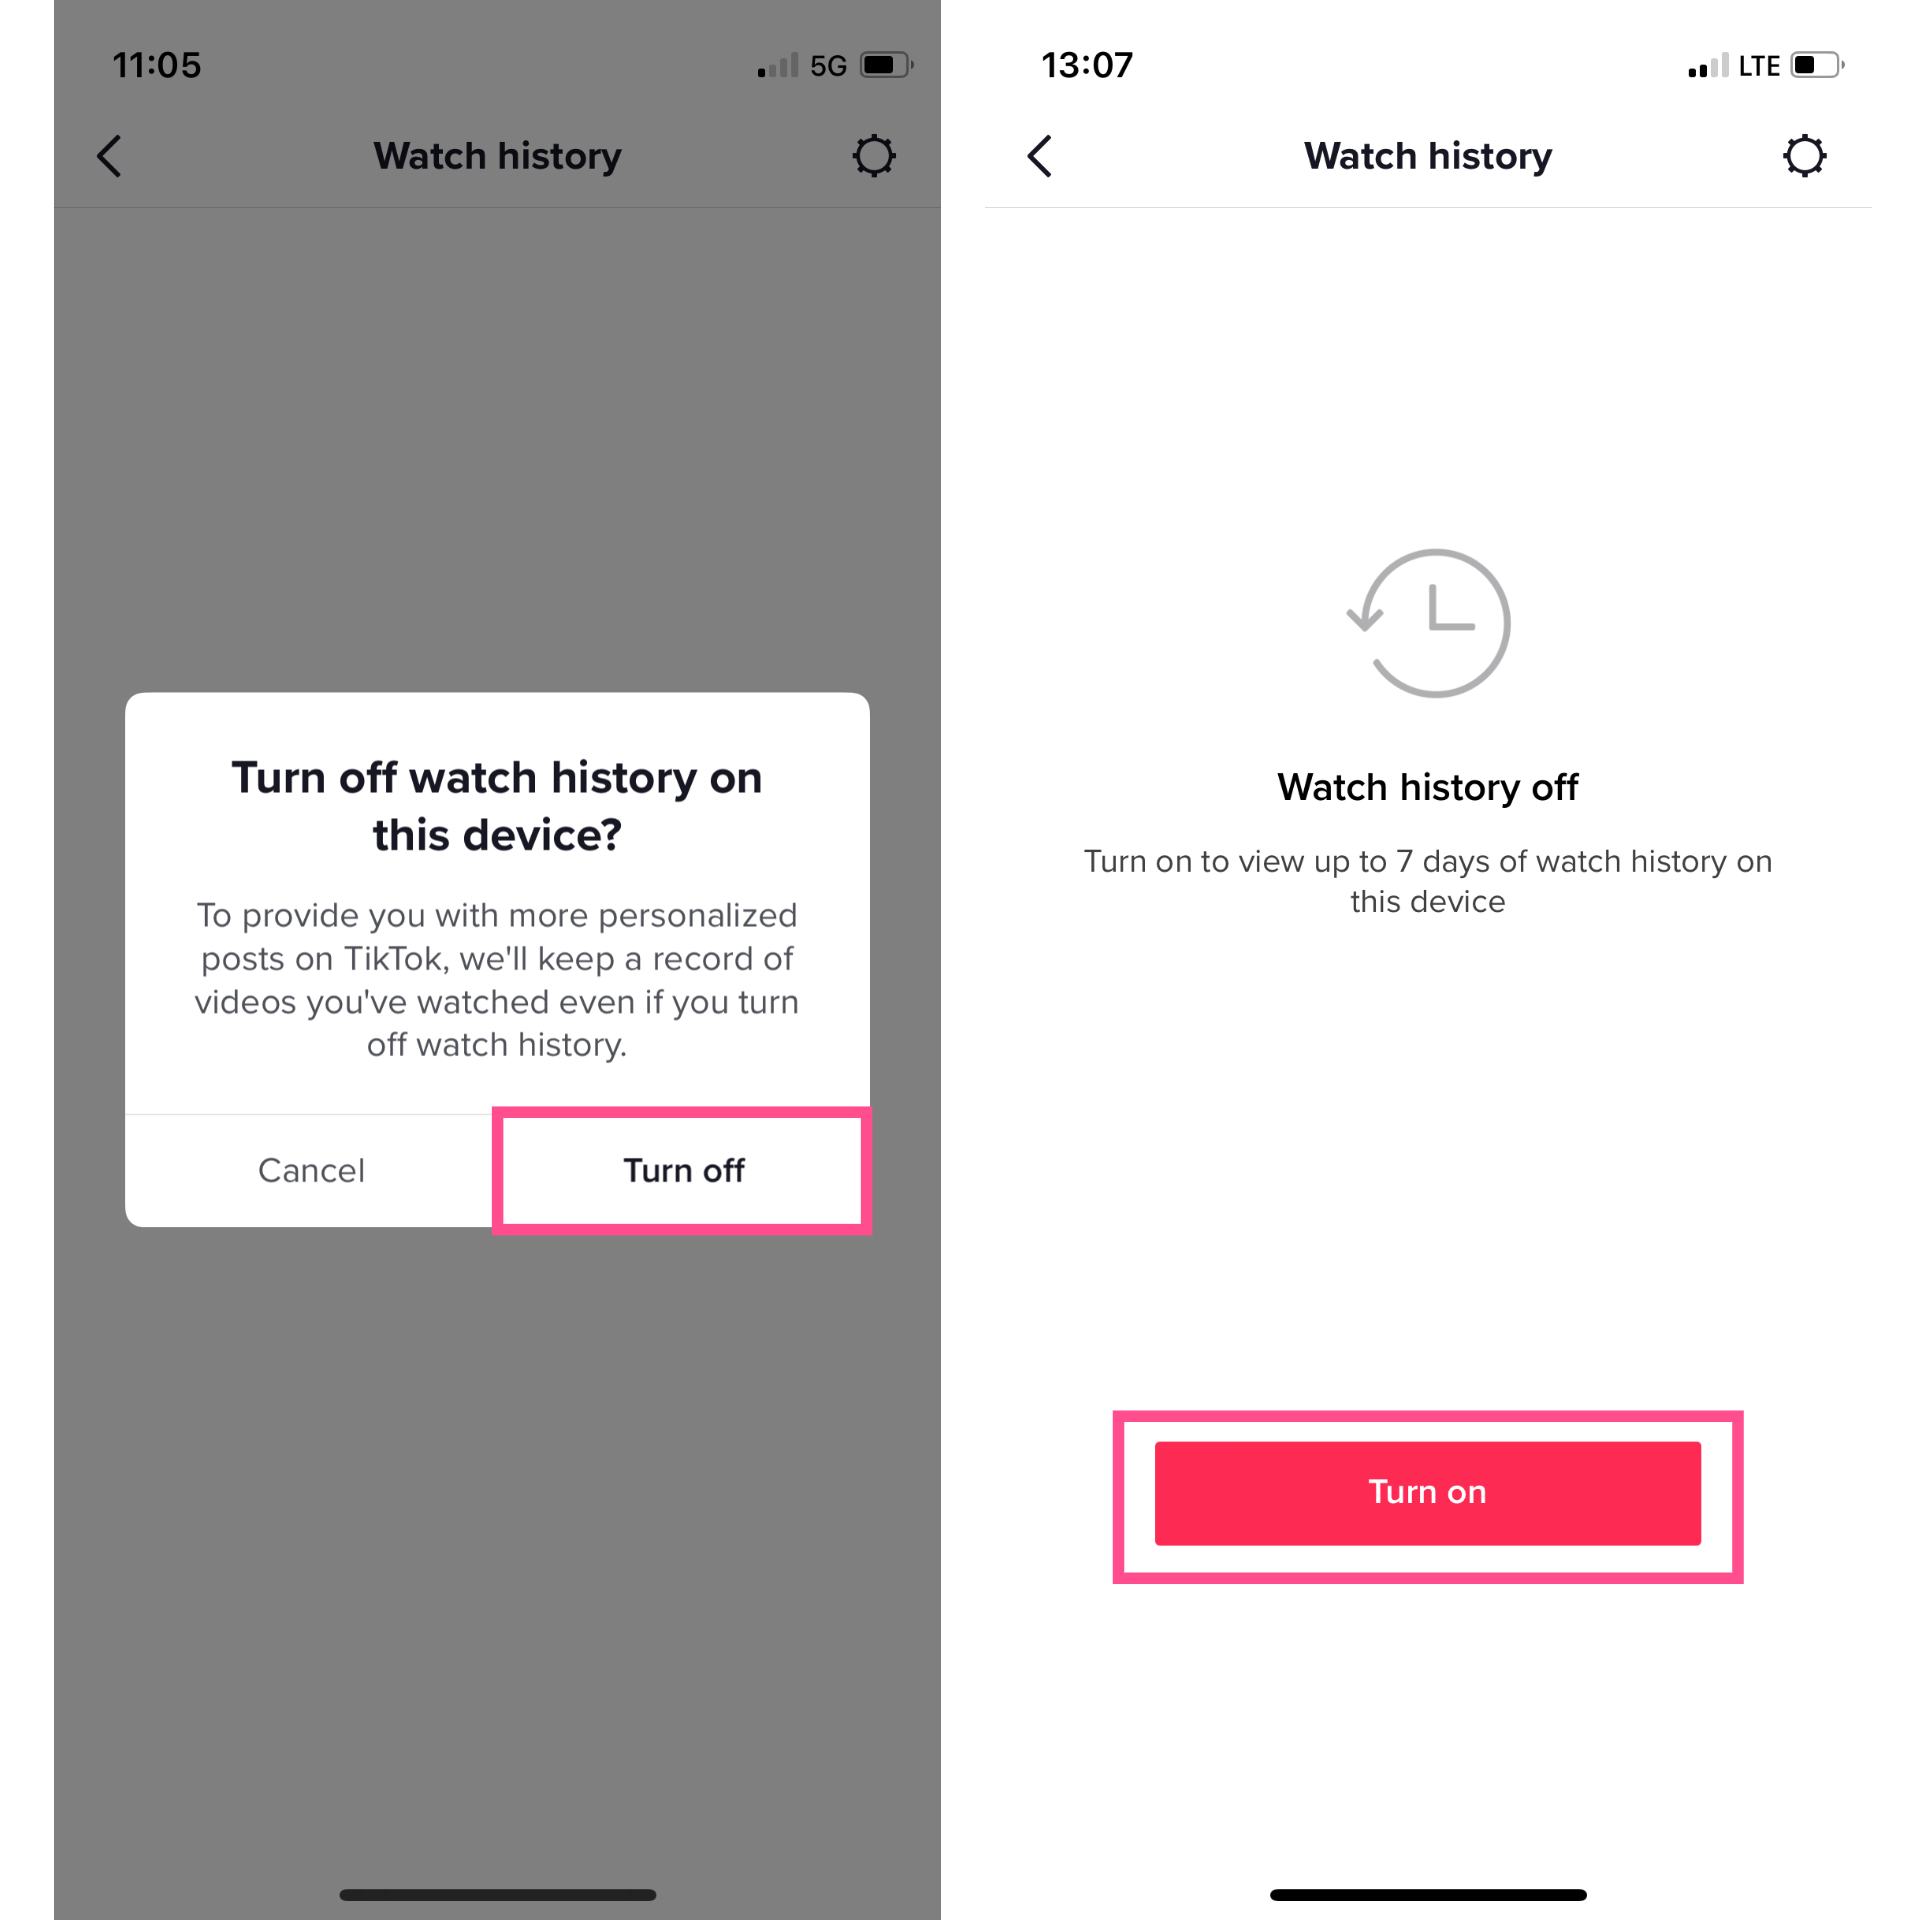Enable watch history via Turn on button
1920x1920 pixels.
(1426, 1491)
